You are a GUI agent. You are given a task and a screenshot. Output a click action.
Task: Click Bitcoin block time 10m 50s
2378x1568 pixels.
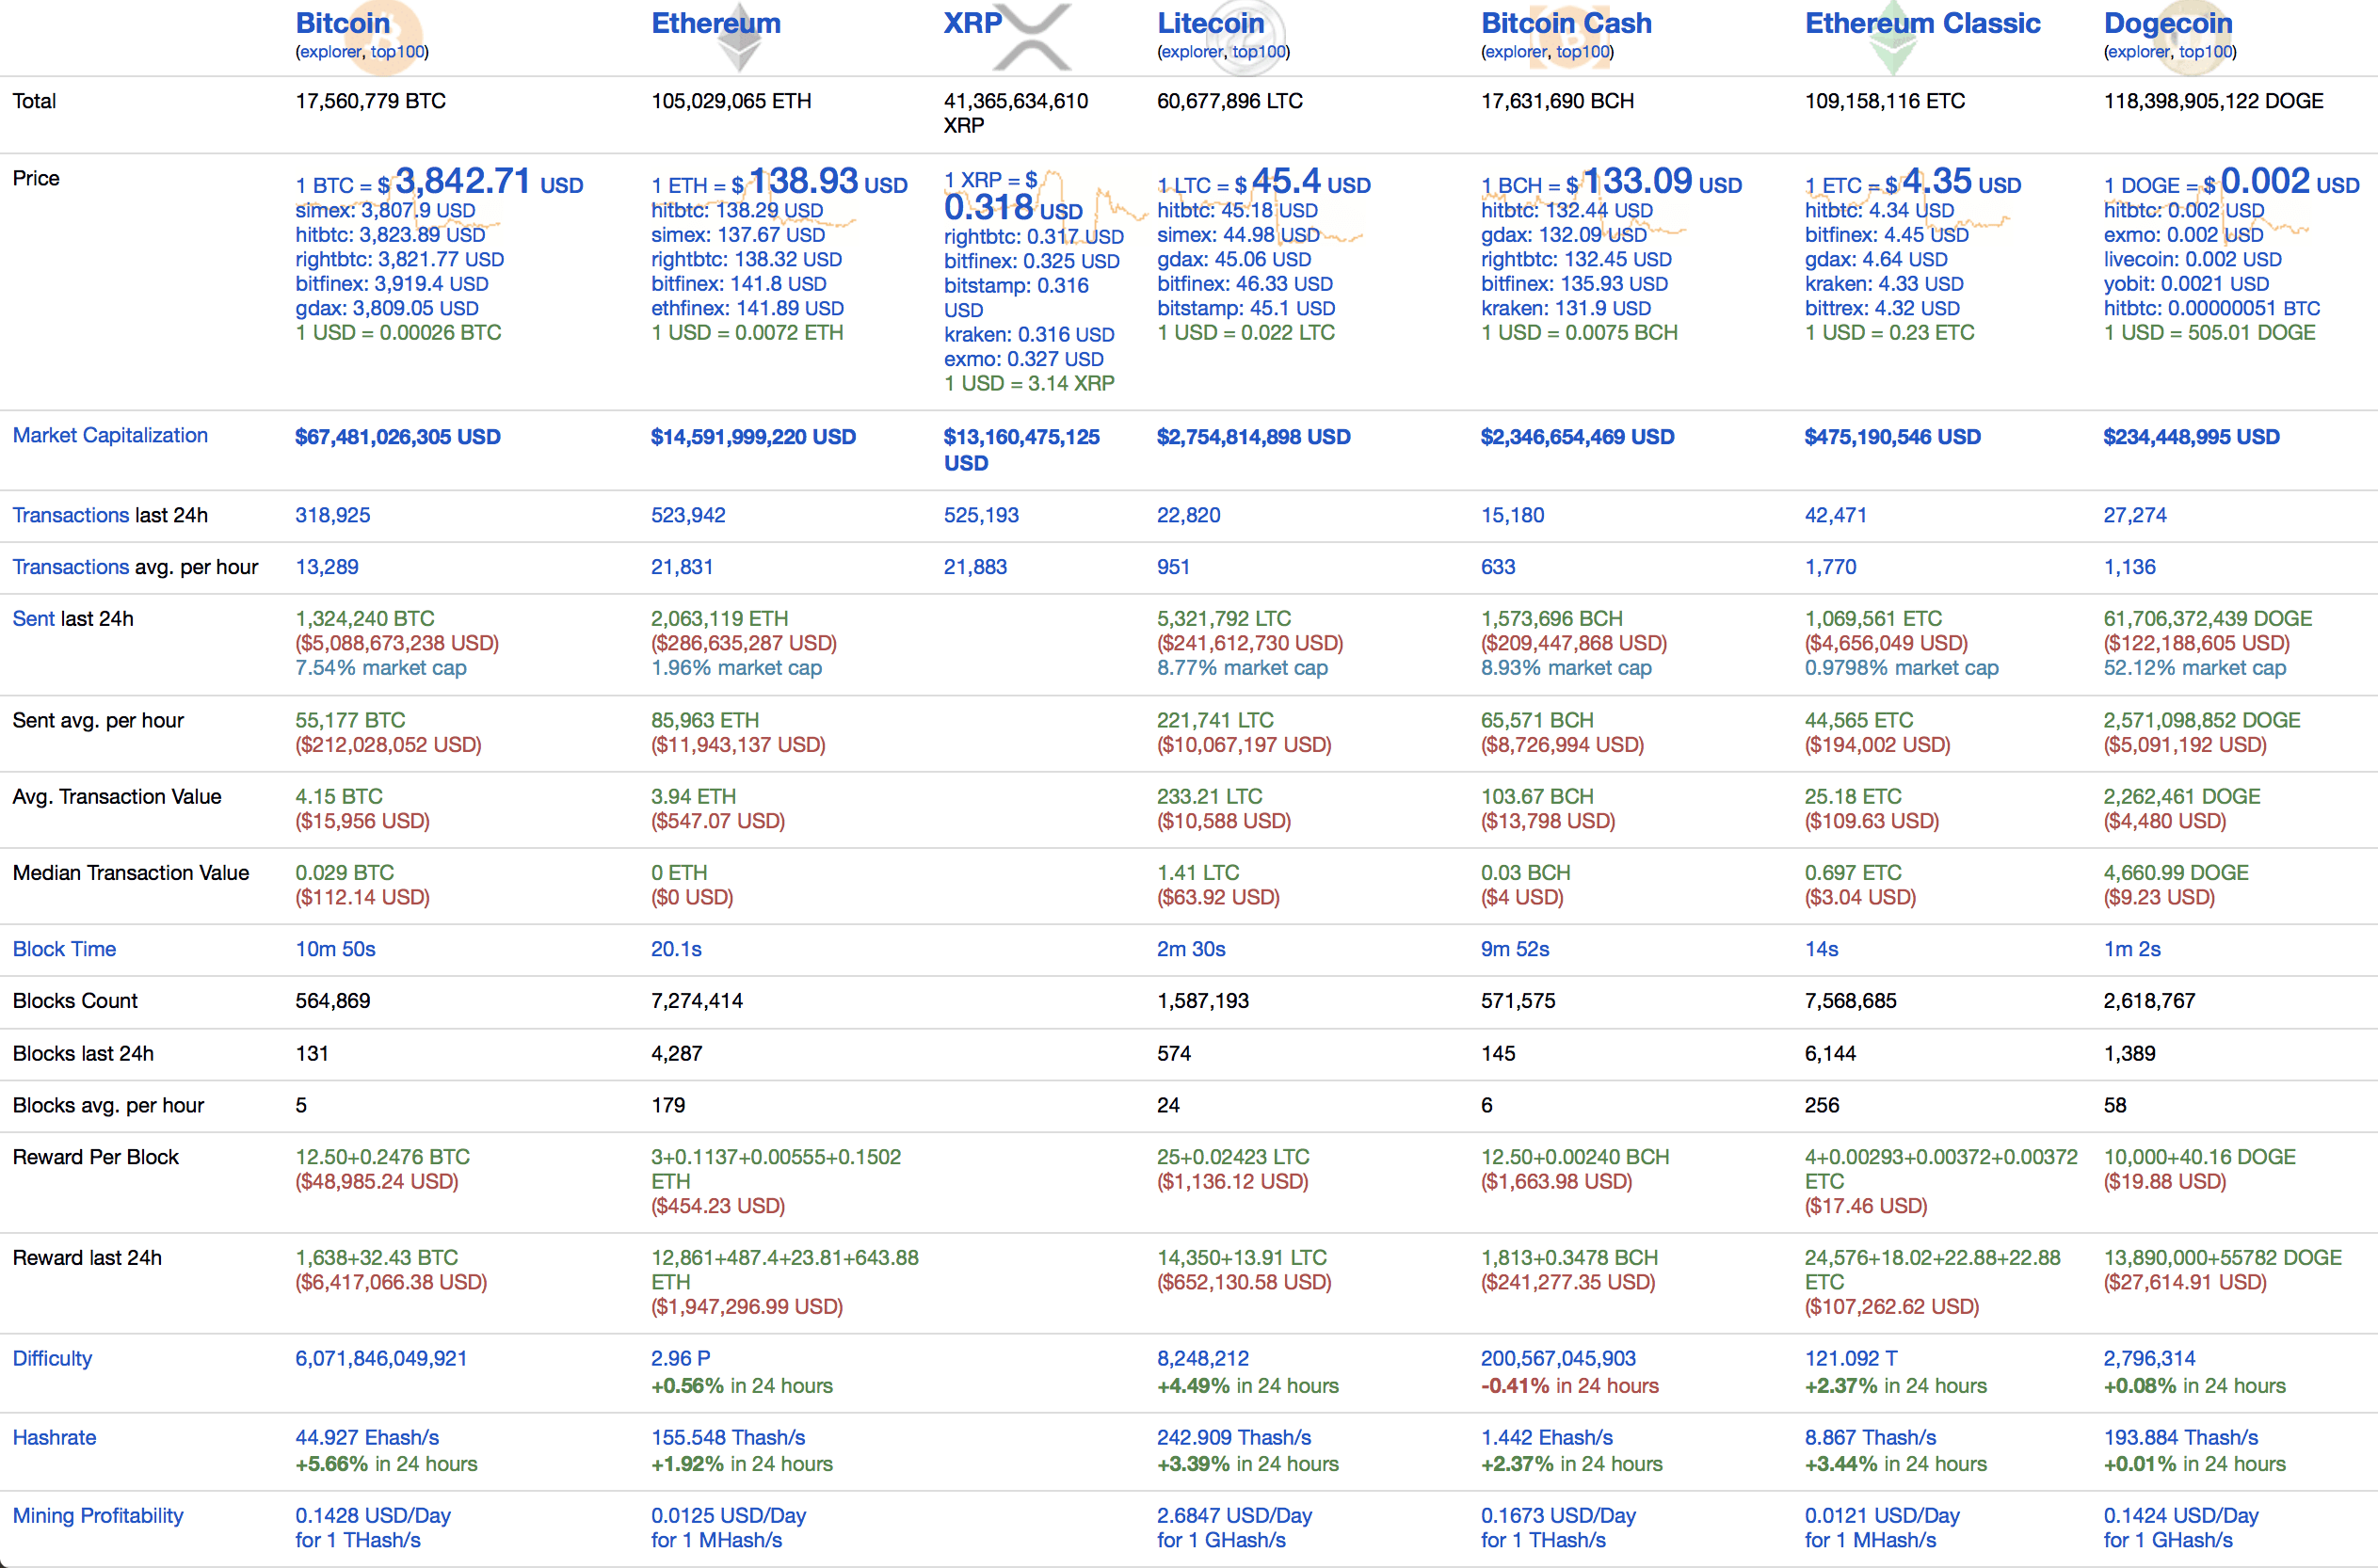click(335, 949)
